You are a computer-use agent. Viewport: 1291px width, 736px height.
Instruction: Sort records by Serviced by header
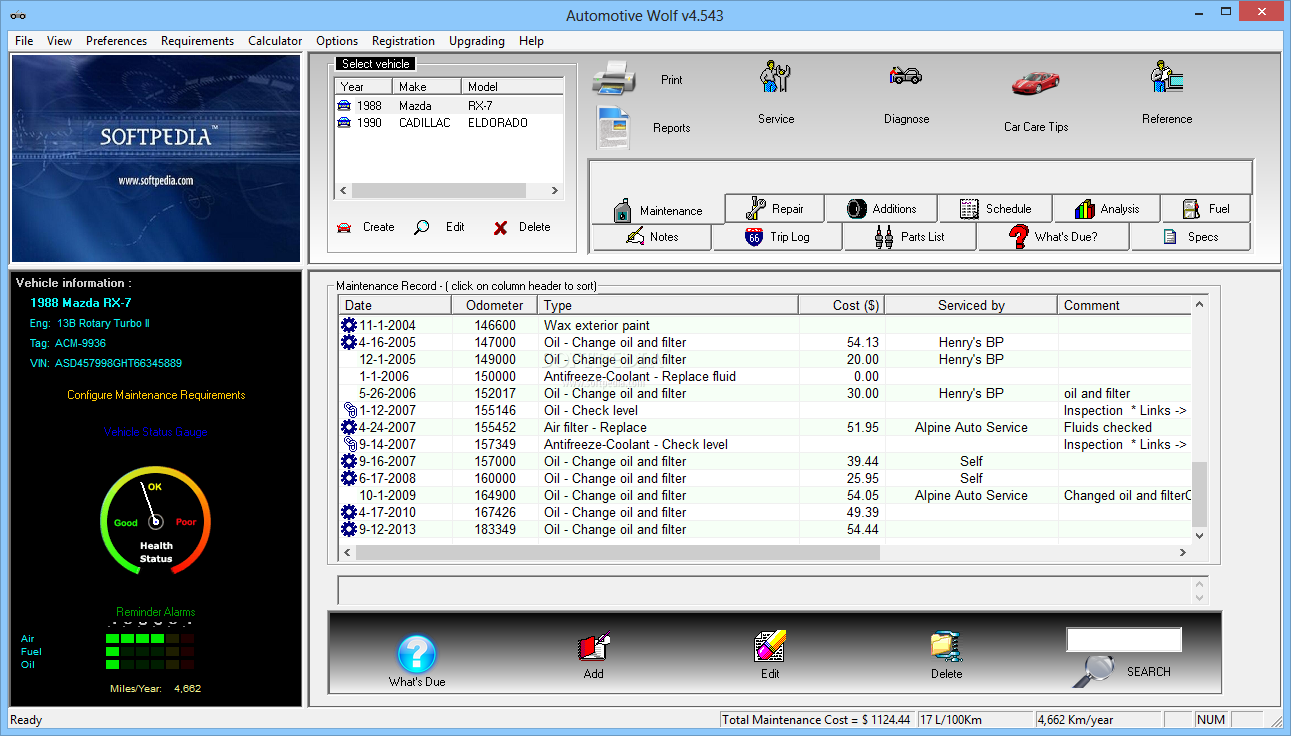(971, 305)
